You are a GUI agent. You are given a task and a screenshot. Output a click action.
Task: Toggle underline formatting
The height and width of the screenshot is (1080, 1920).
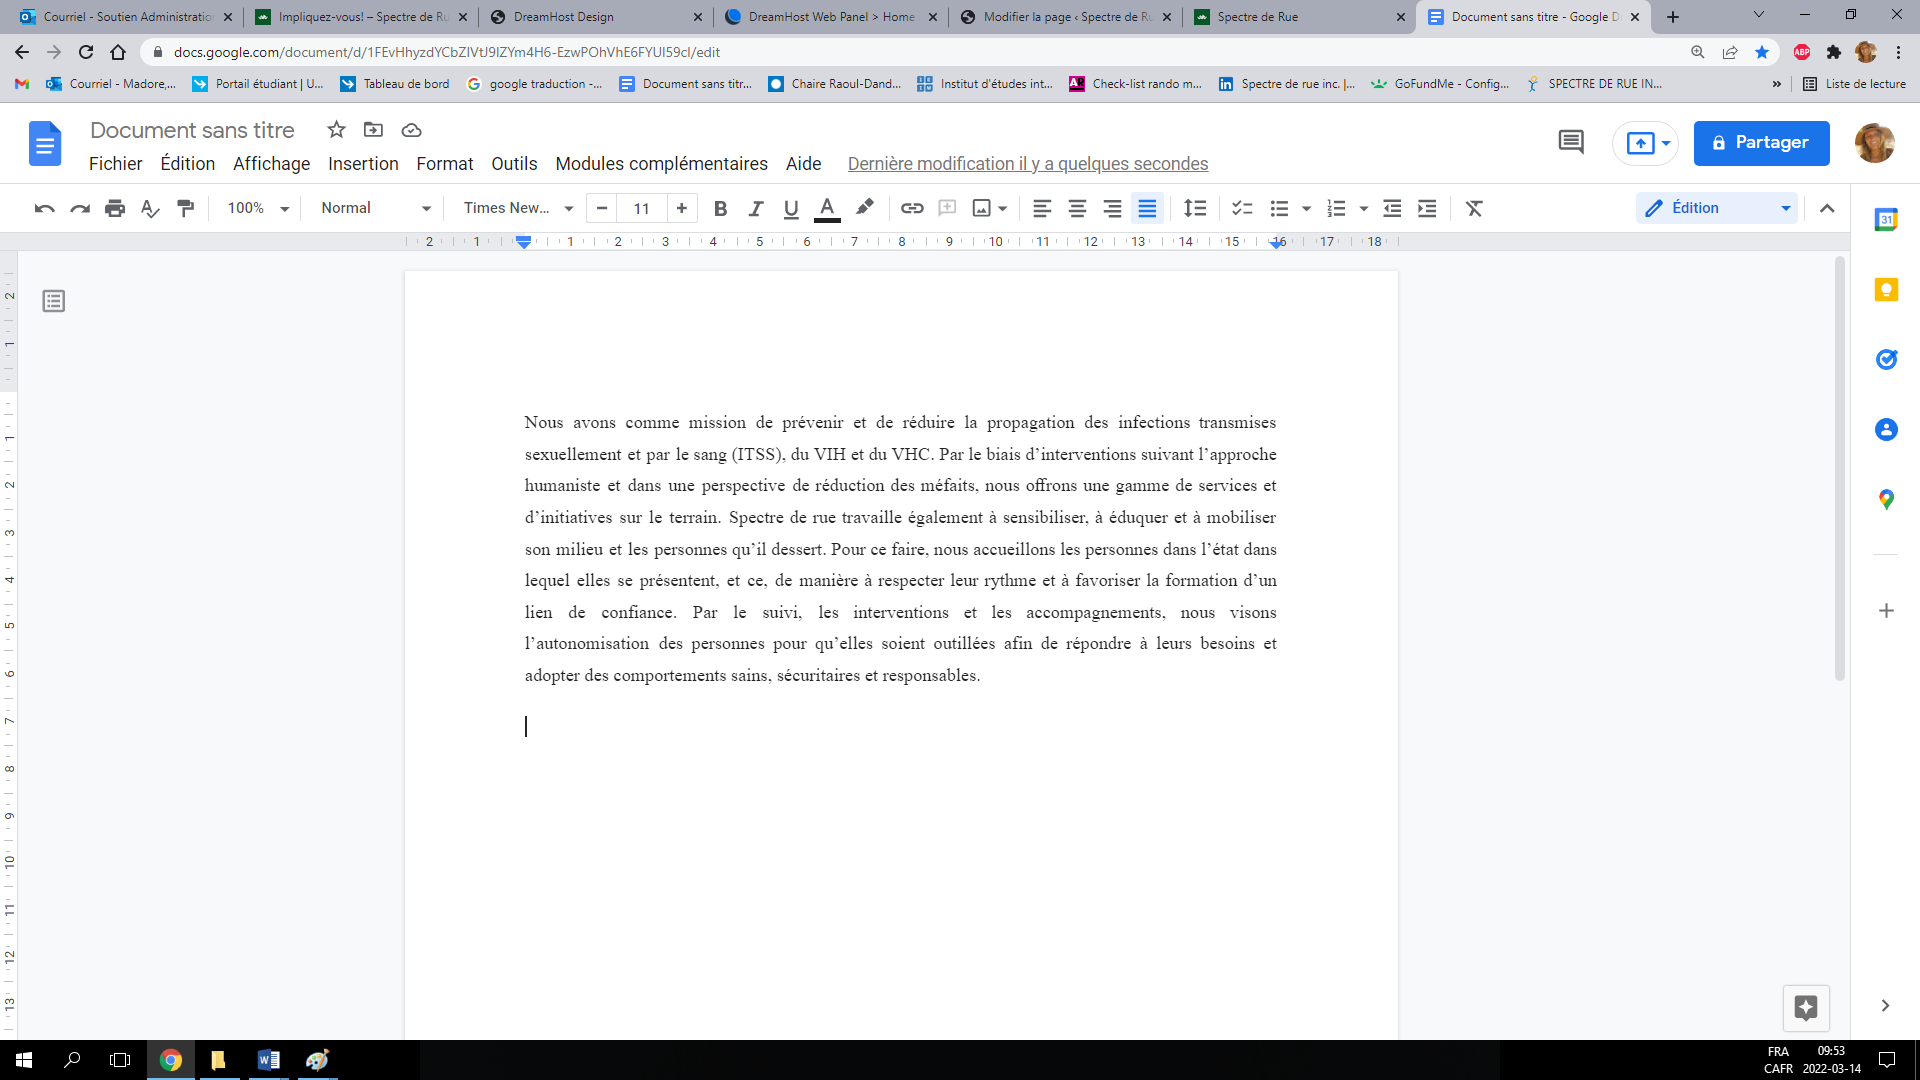point(791,208)
